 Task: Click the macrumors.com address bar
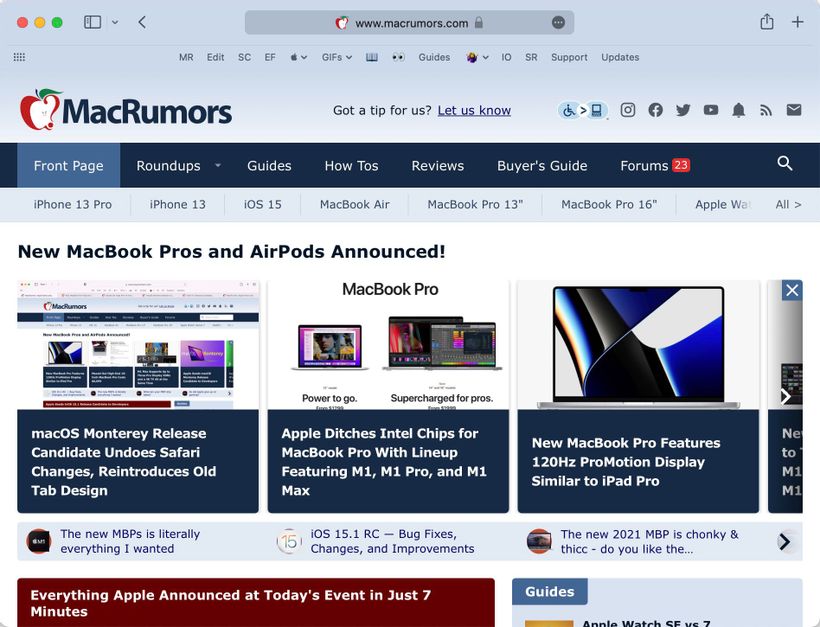(x=409, y=22)
